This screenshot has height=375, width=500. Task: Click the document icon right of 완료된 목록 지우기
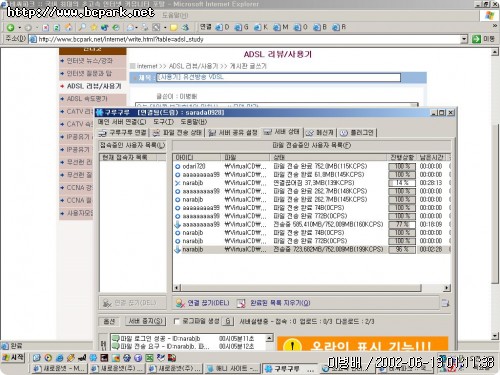(x=445, y=303)
